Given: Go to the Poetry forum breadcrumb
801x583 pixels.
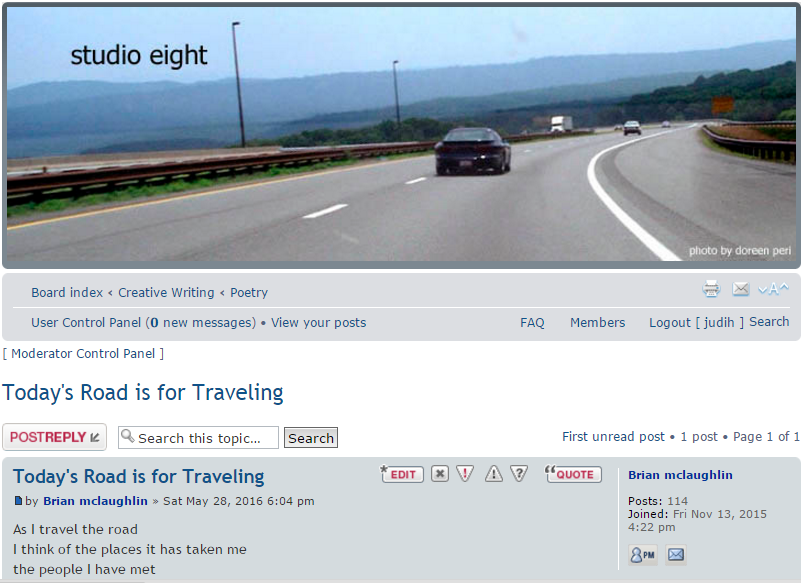Looking at the screenshot, I should (249, 293).
